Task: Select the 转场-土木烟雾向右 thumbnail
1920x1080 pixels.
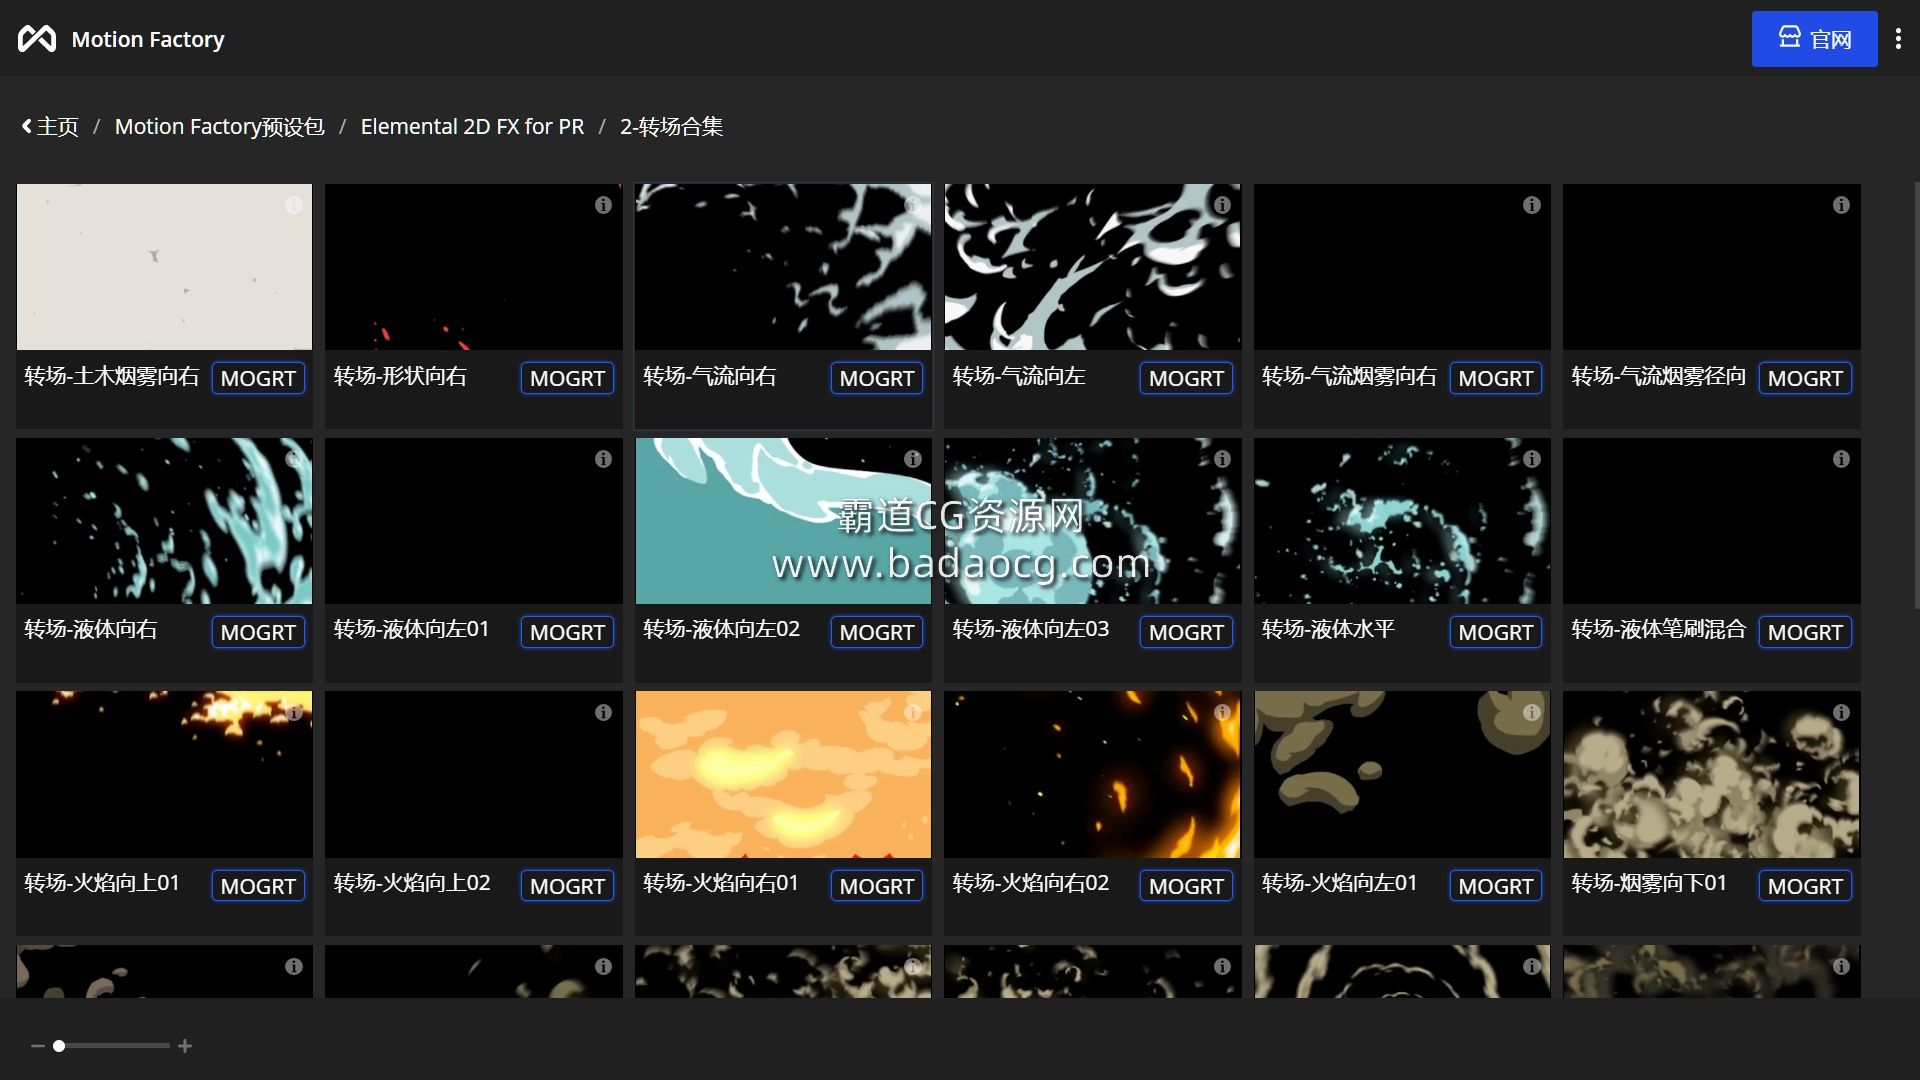Action: point(164,267)
